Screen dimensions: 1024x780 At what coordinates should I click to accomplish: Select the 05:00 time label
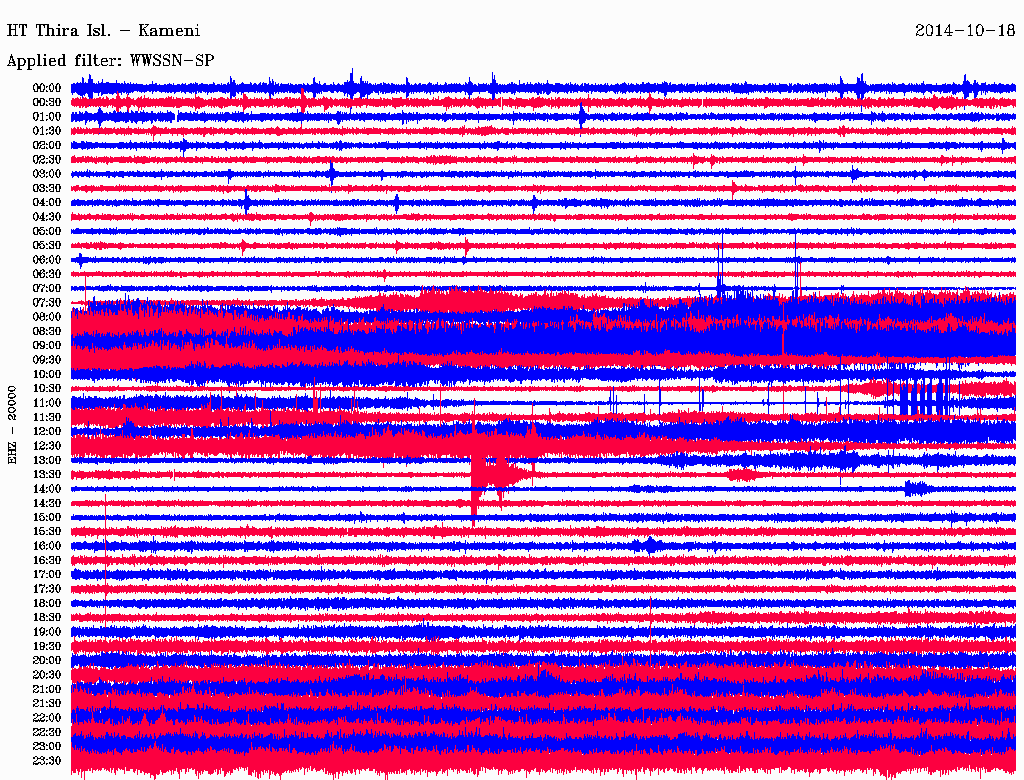pyautogui.click(x=47, y=231)
